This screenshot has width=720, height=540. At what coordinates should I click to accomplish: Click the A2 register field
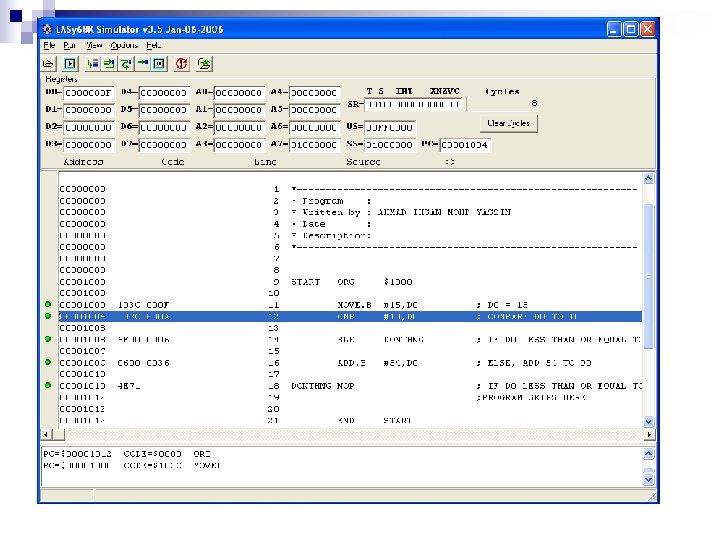point(239,128)
